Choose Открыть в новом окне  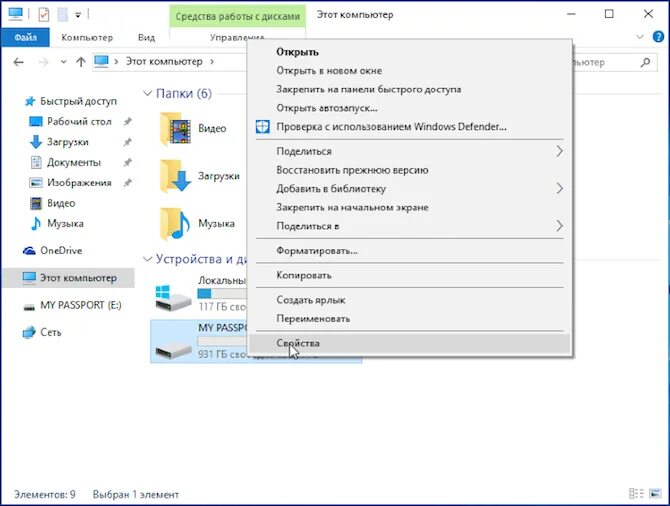tap(409, 71)
